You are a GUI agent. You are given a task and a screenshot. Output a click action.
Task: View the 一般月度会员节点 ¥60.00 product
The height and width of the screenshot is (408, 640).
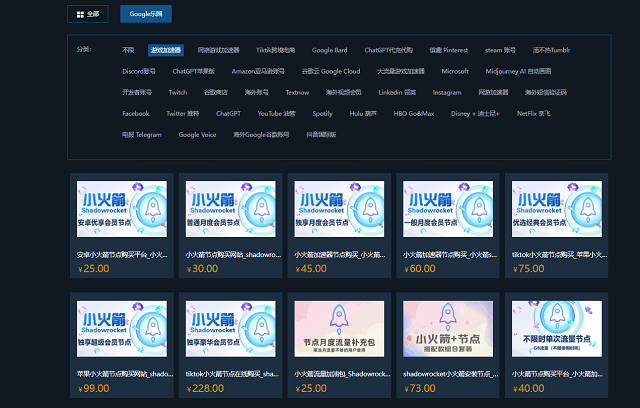[446, 209]
